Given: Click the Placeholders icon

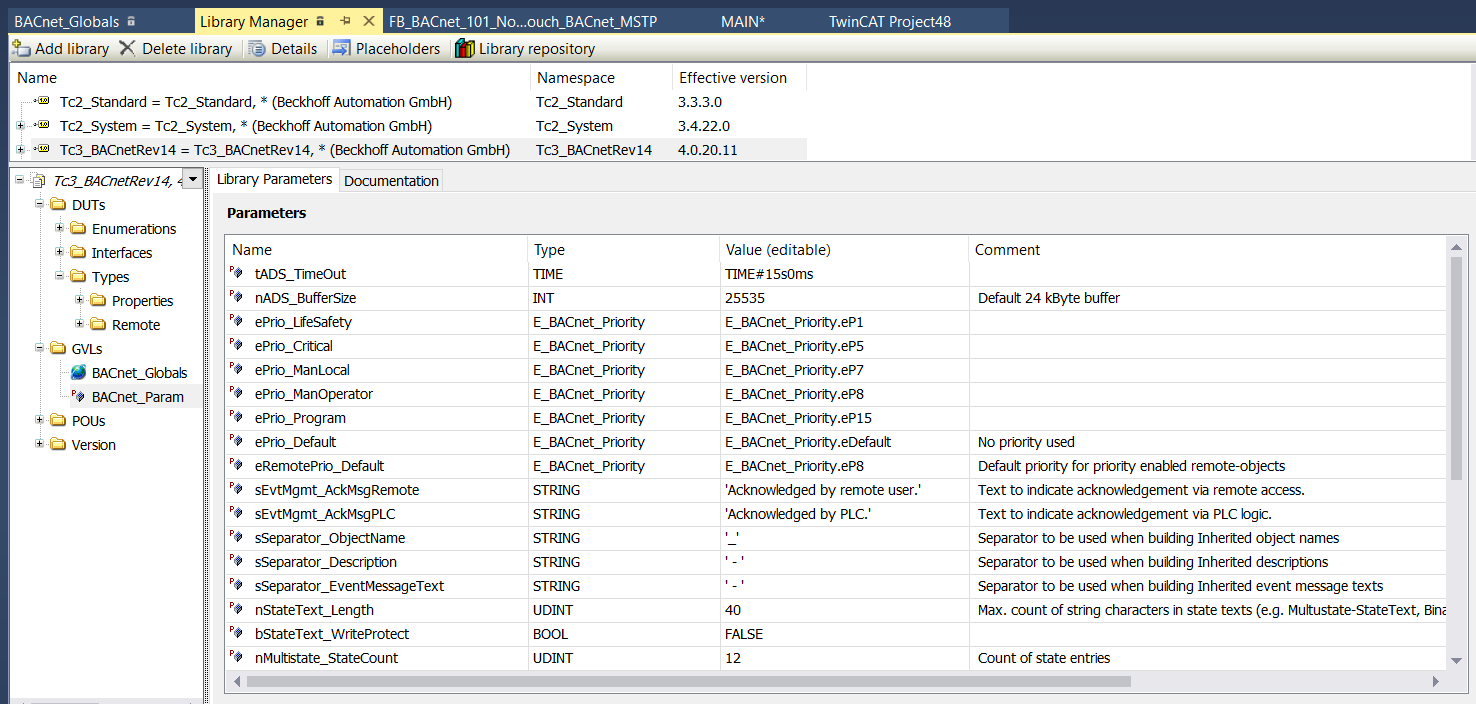Looking at the screenshot, I should [x=341, y=48].
